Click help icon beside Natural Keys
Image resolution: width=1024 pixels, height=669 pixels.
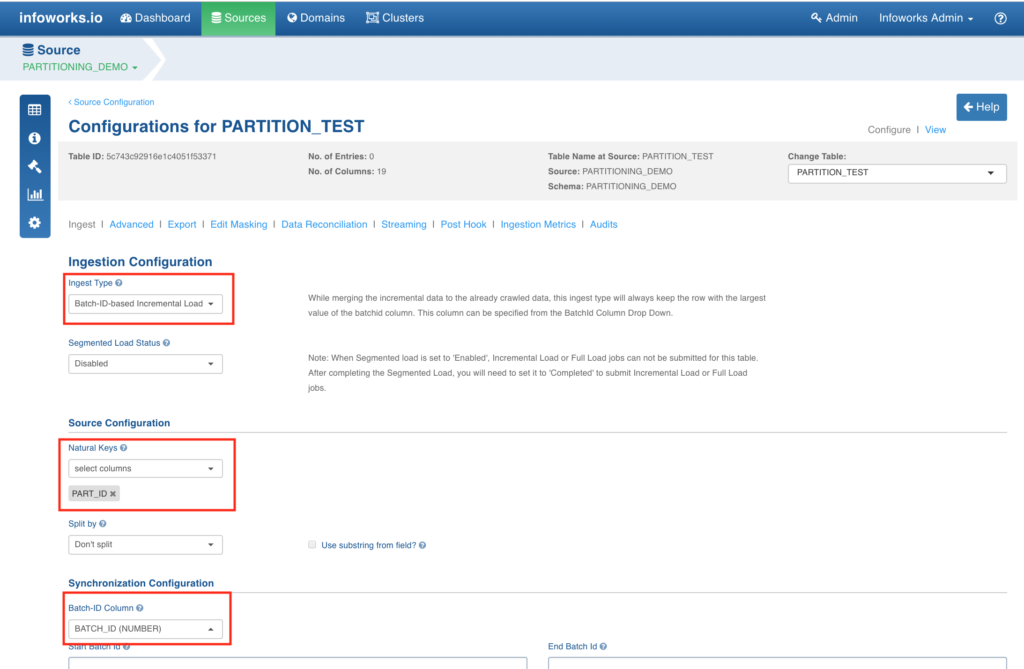tap(123, 448)
